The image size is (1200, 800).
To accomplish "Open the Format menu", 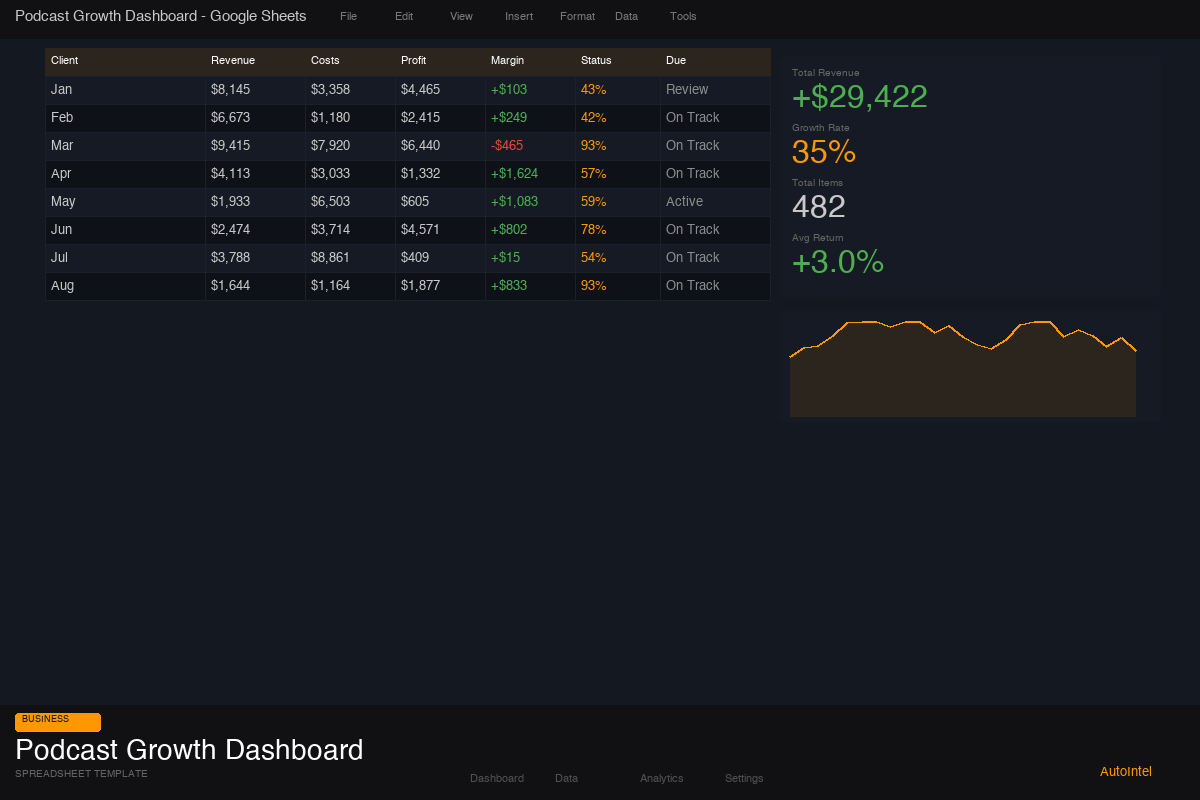I will pos(577,17).
